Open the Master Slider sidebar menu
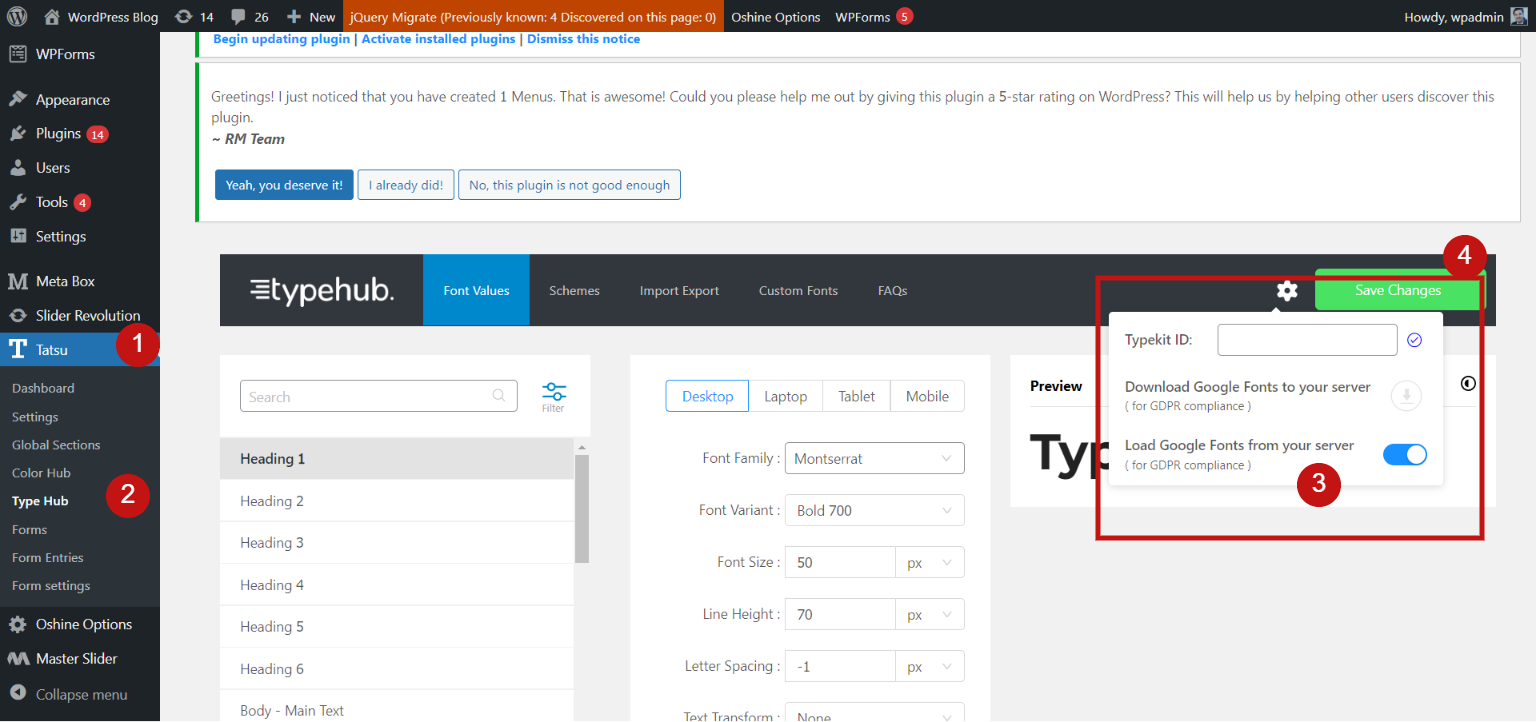Viewport: 1536px width, 722px height. (80, 658)
